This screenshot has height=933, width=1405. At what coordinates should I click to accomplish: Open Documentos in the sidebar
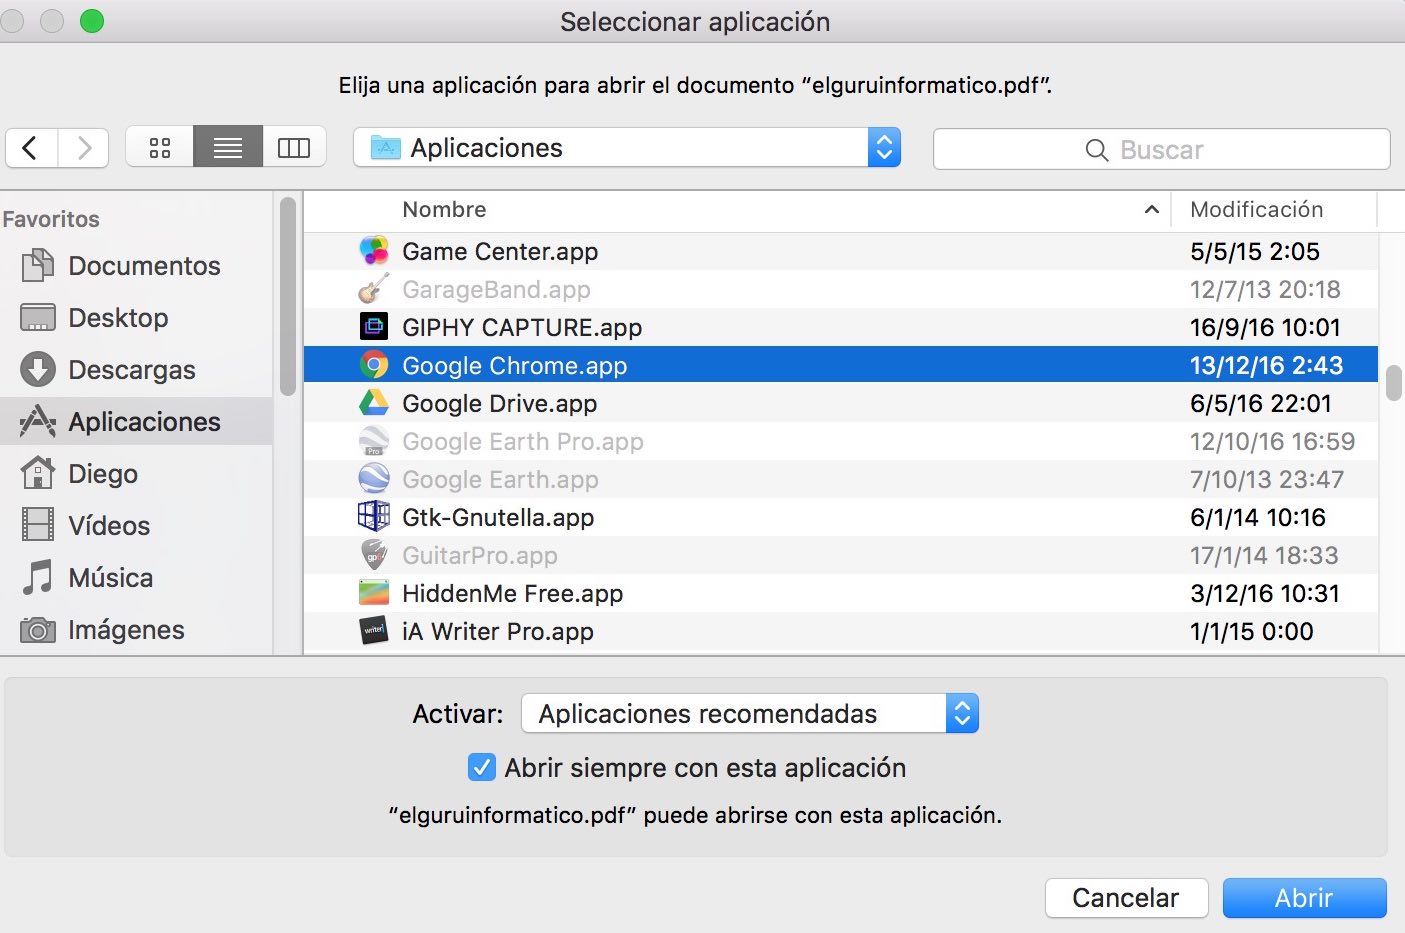(136, 265)
